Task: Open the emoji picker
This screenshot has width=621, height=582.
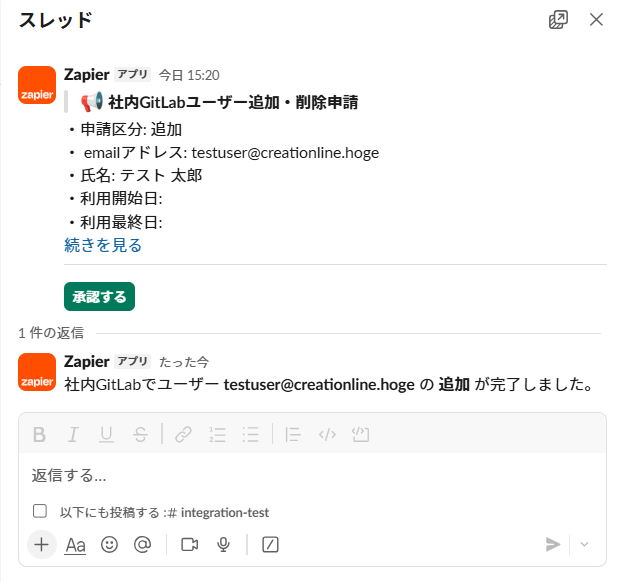Action: tap(110, 545)
